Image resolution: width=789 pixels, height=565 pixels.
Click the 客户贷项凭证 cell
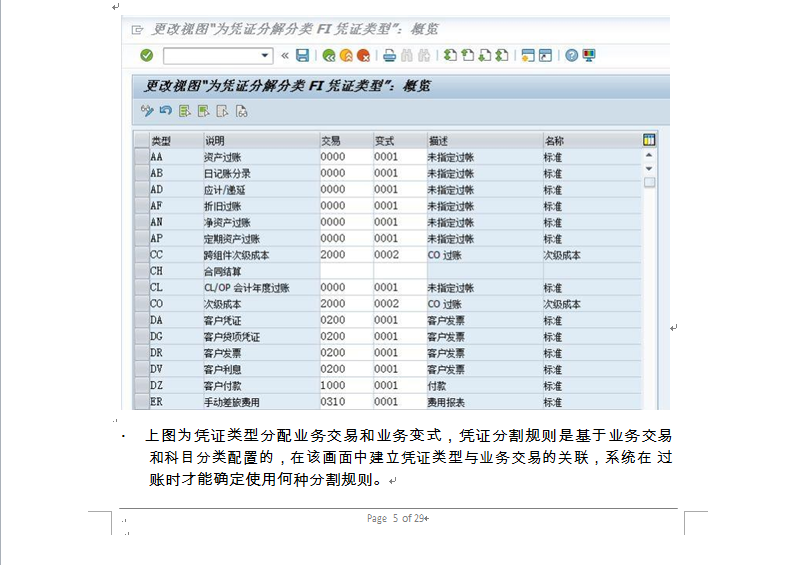[x=261, y=337]
